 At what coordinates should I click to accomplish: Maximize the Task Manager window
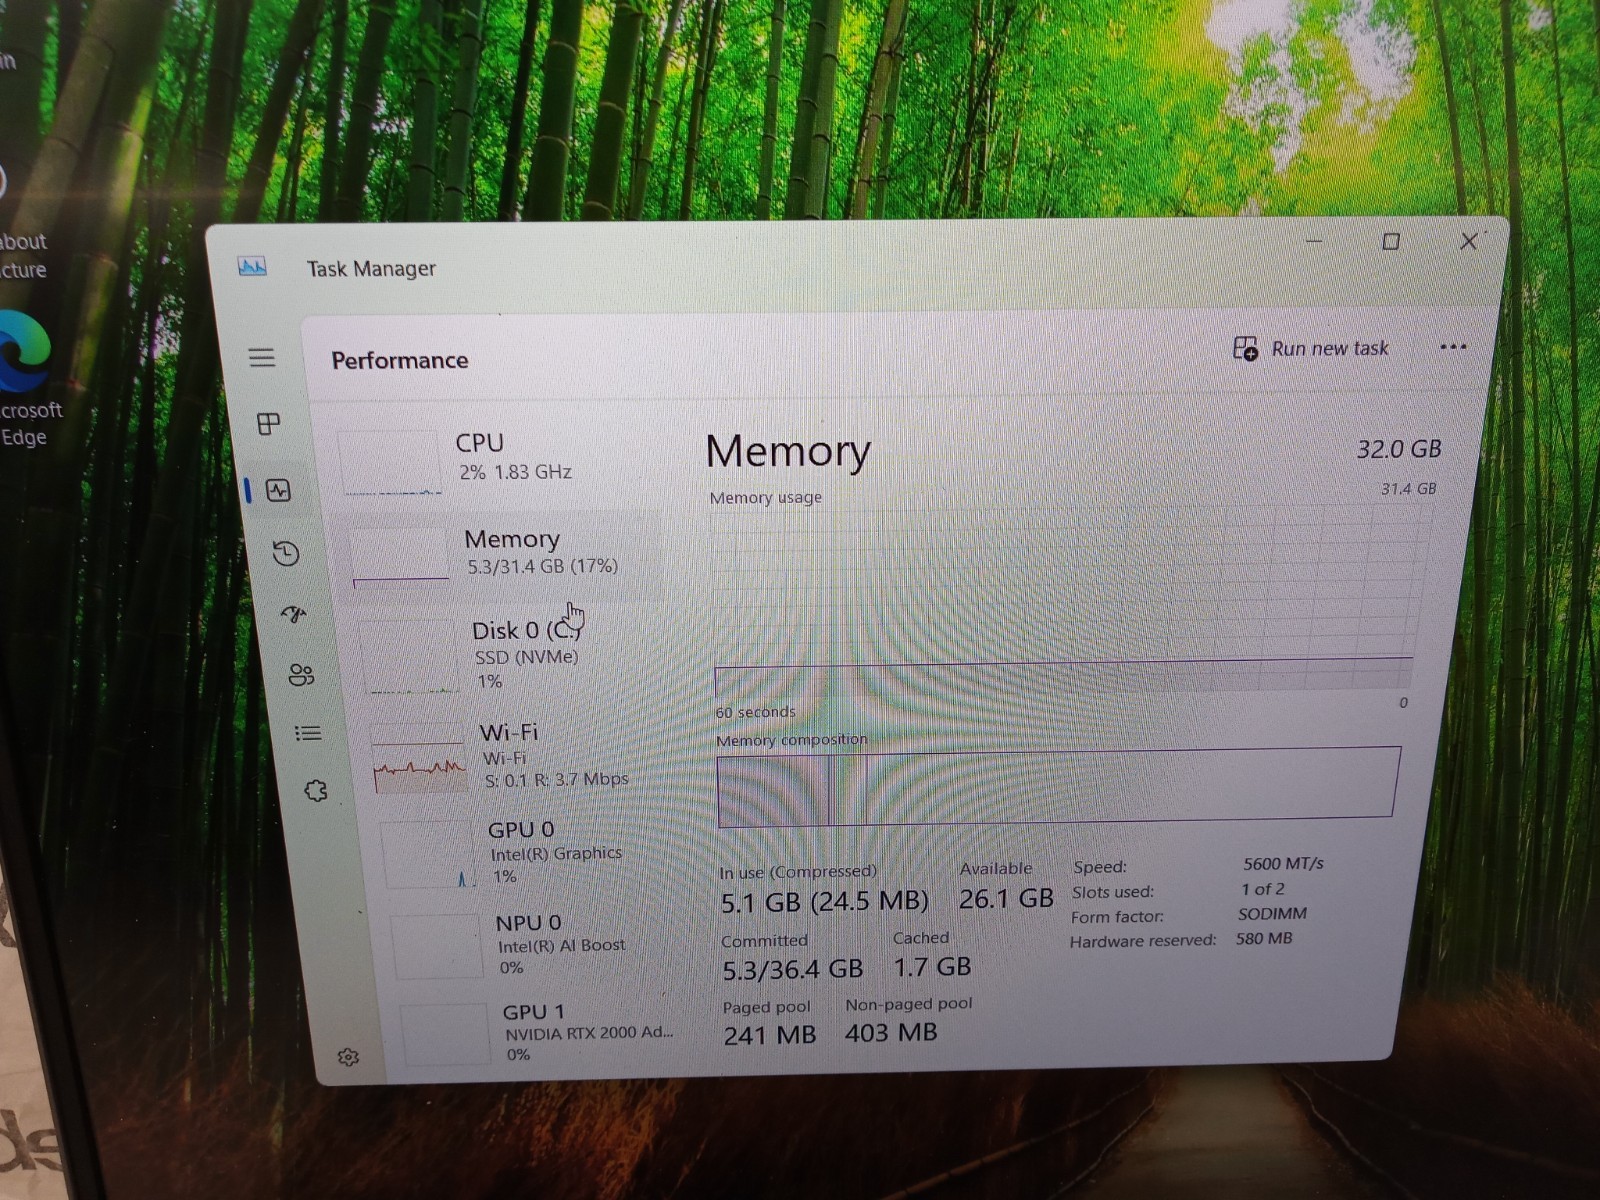1391,241
